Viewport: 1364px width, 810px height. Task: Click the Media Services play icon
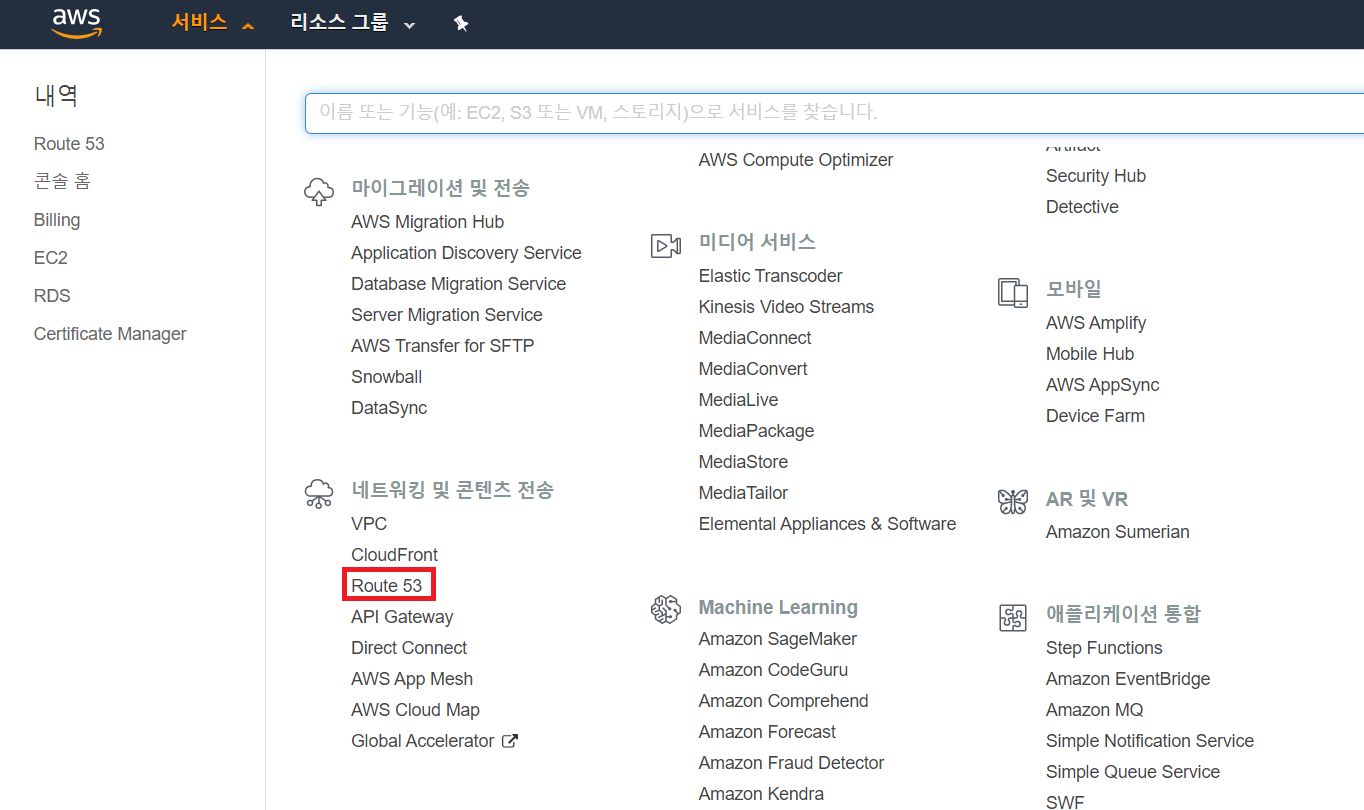(x=666, y=245)
